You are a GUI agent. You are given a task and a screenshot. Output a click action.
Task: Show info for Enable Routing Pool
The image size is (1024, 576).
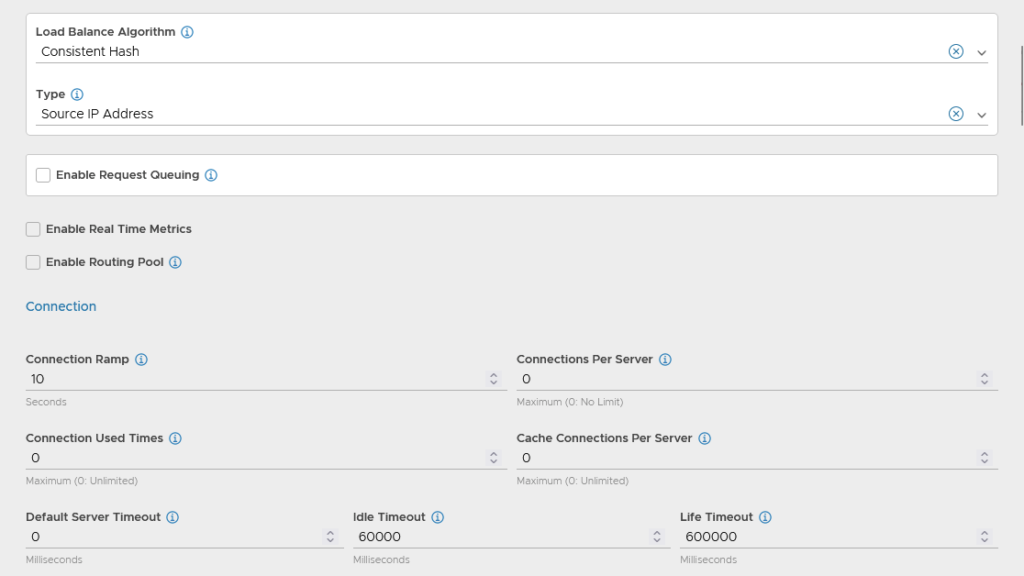tap(175, 263)
